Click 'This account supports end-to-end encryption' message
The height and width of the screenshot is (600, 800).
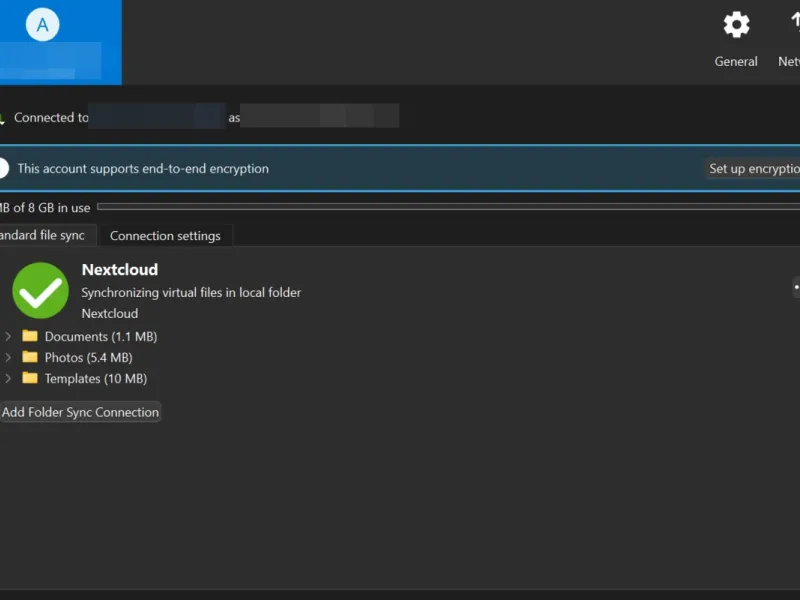(143, 168)
